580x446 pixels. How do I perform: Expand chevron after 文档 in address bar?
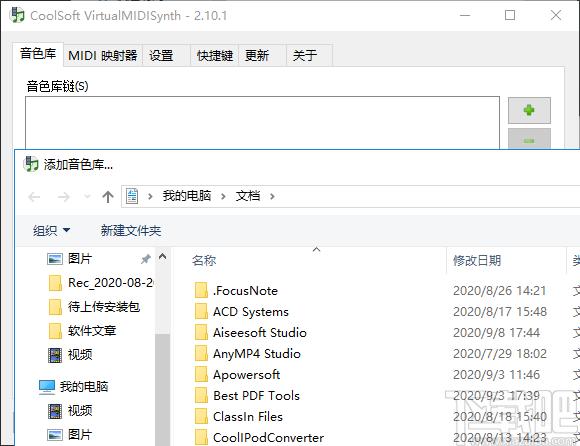(272, 196)
